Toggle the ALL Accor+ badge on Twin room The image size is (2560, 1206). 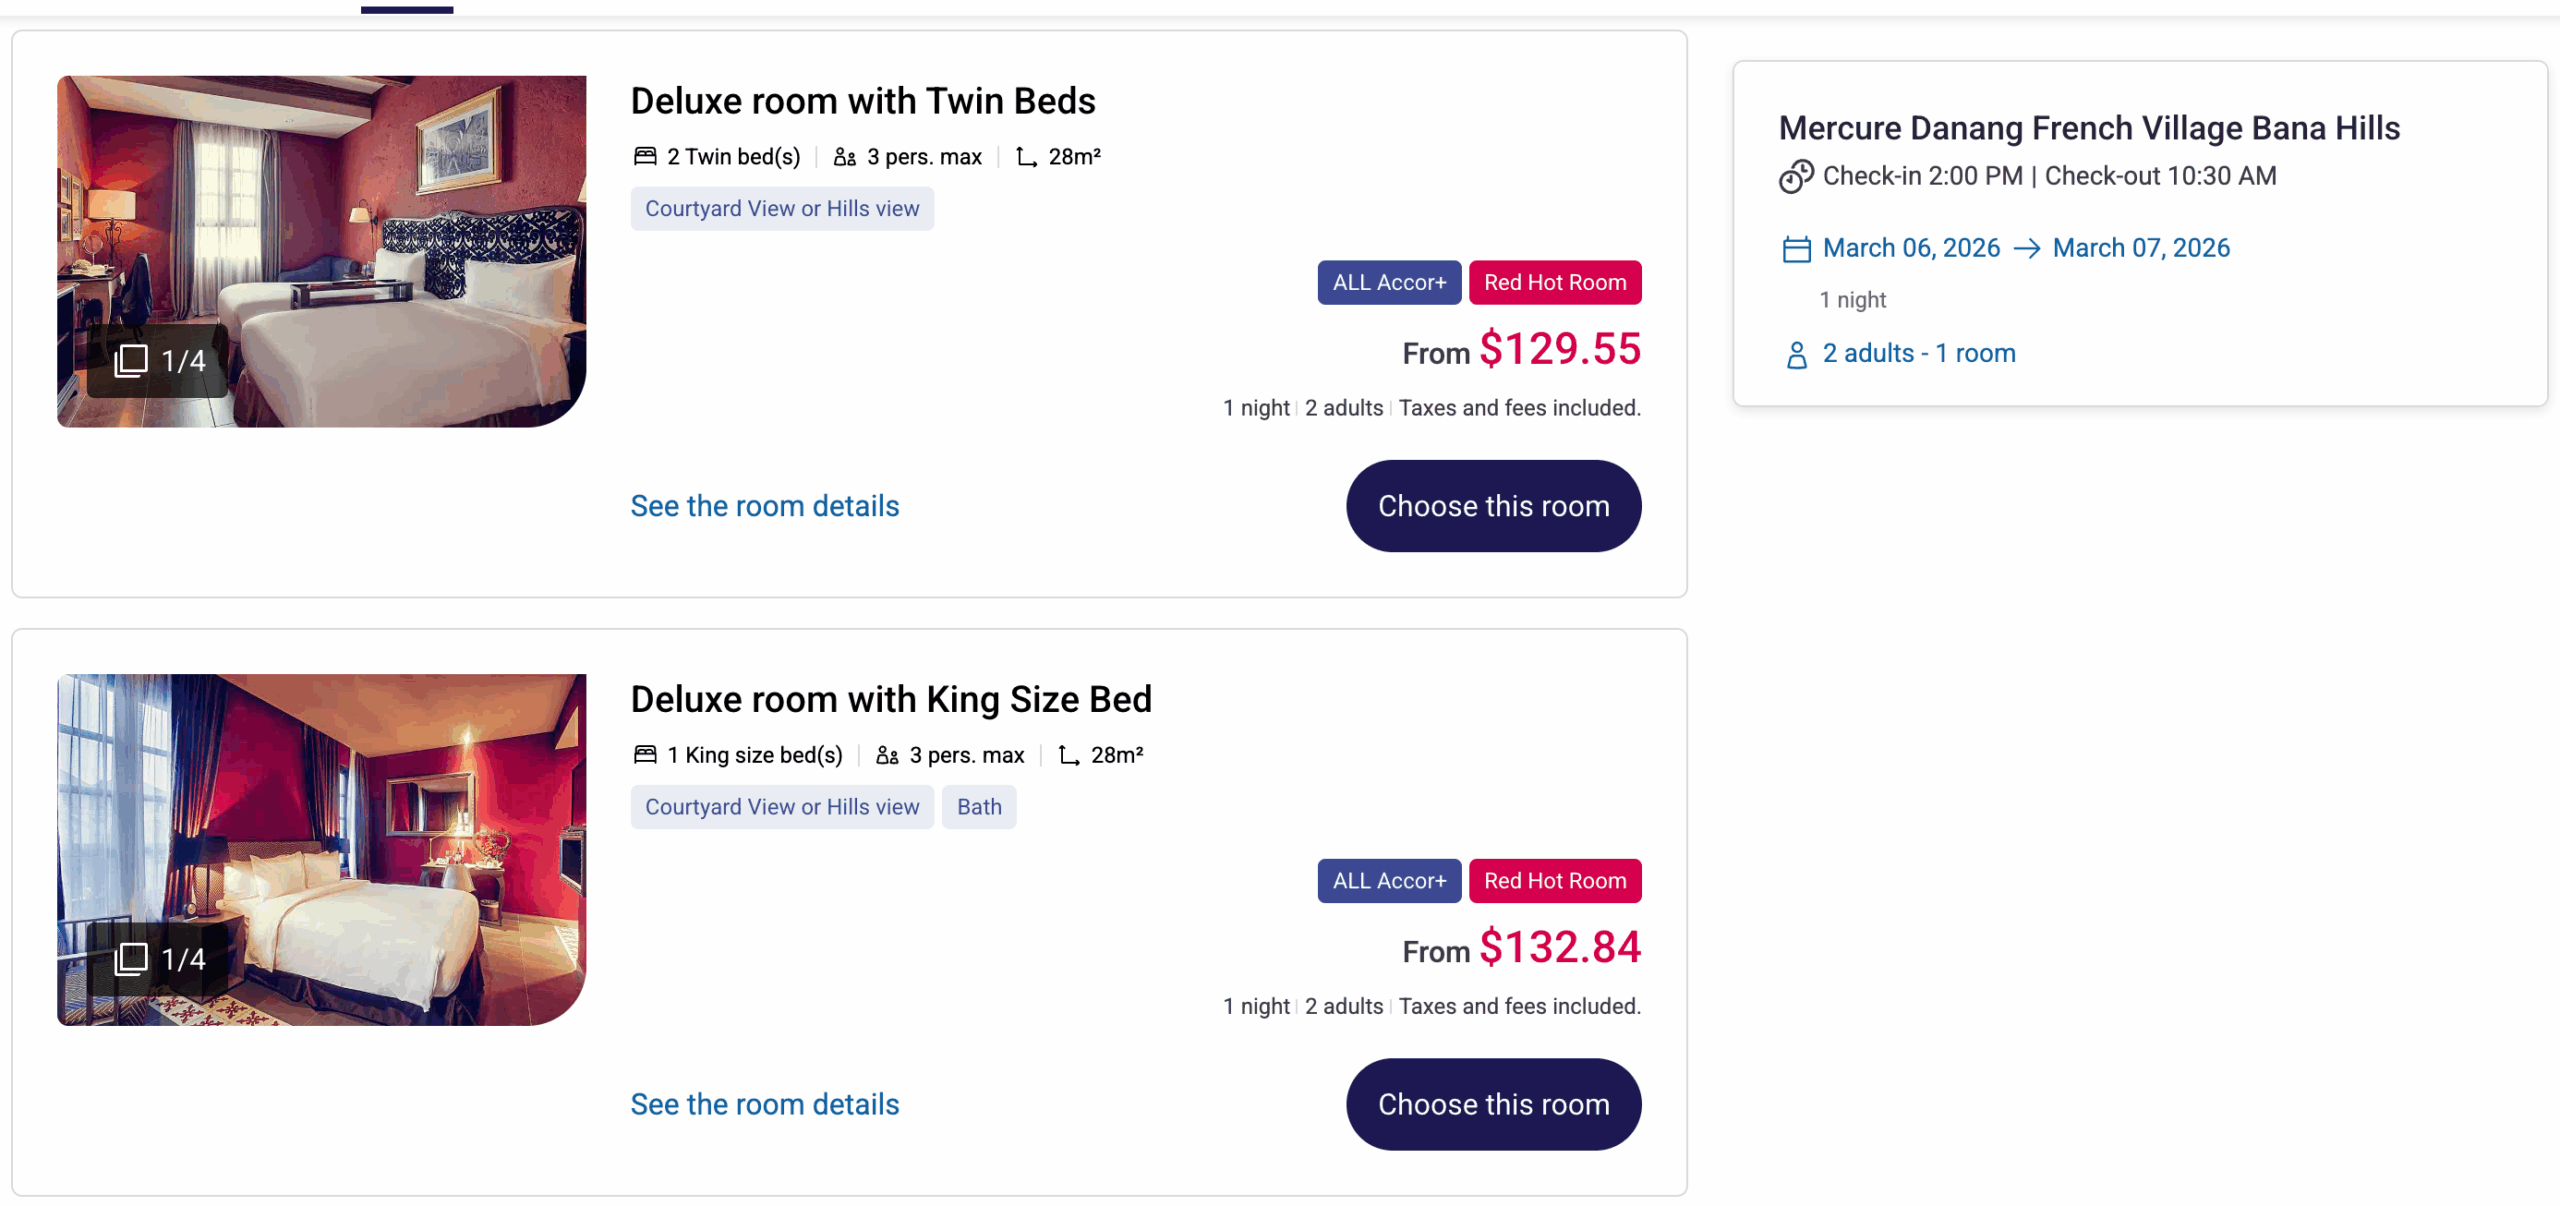(x=1389, y=282)
